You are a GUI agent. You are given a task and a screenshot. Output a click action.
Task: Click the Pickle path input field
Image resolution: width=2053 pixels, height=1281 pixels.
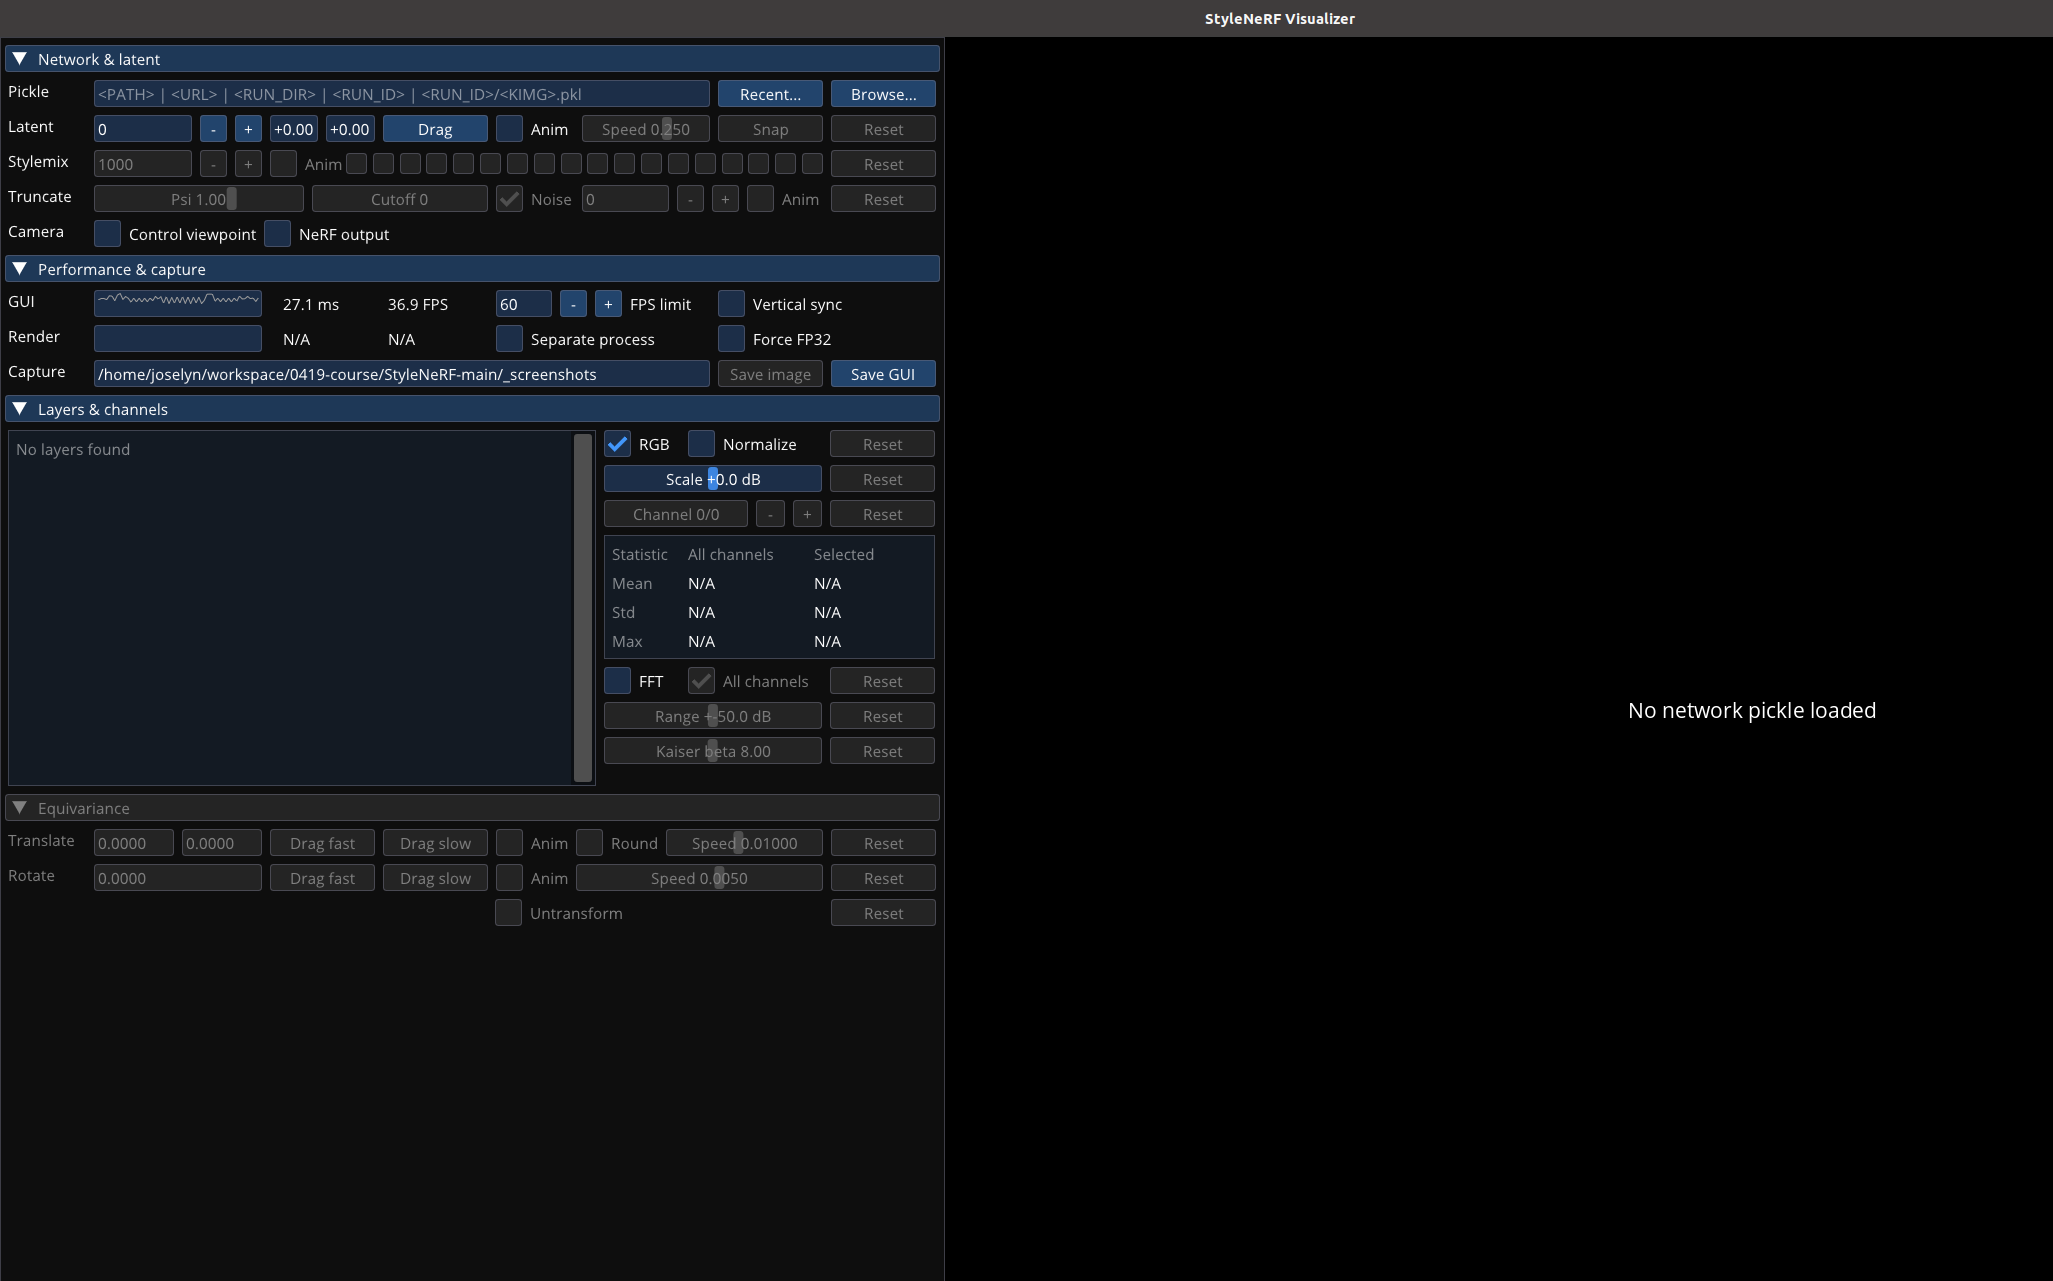[x=401, y=94]
